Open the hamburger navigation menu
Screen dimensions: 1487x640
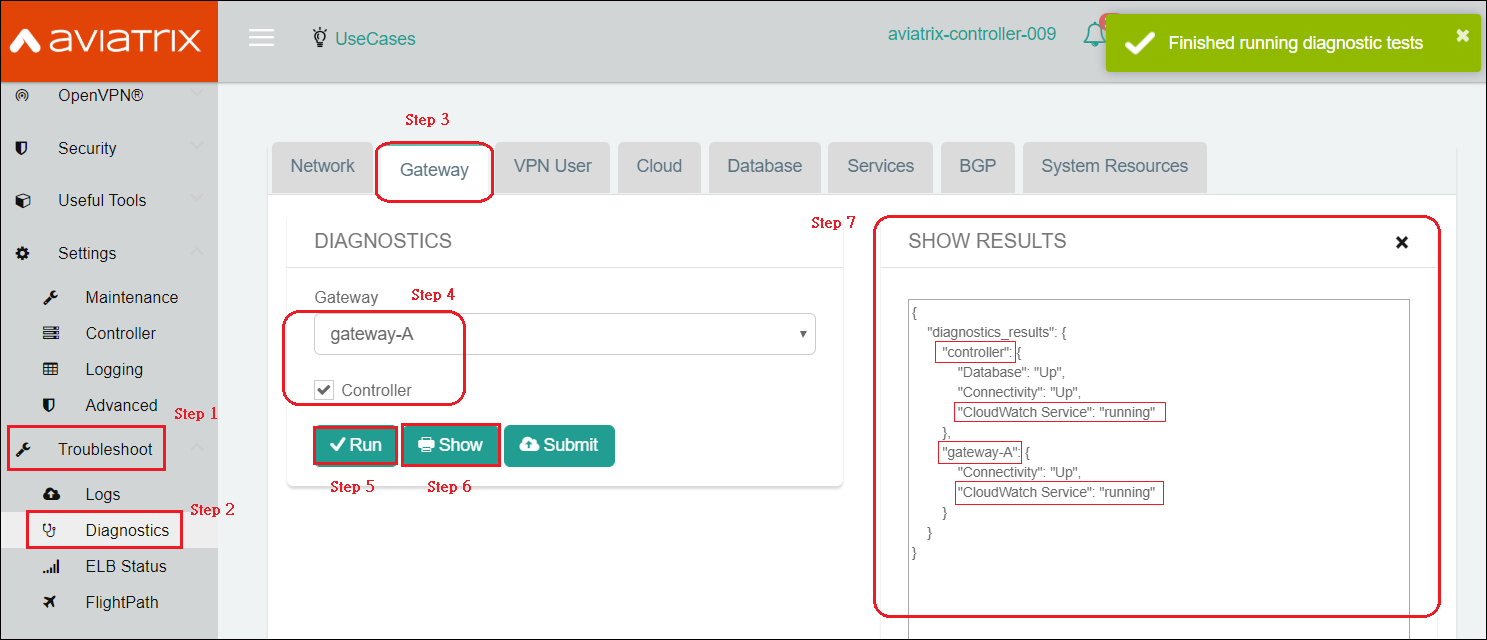coord(261,38)
